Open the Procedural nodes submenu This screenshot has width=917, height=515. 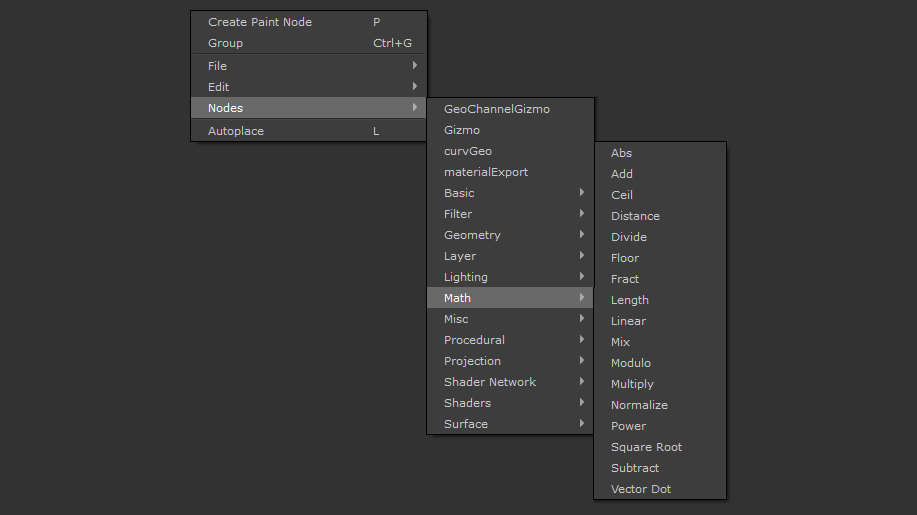pyautogui.click(x=474, y=340)
